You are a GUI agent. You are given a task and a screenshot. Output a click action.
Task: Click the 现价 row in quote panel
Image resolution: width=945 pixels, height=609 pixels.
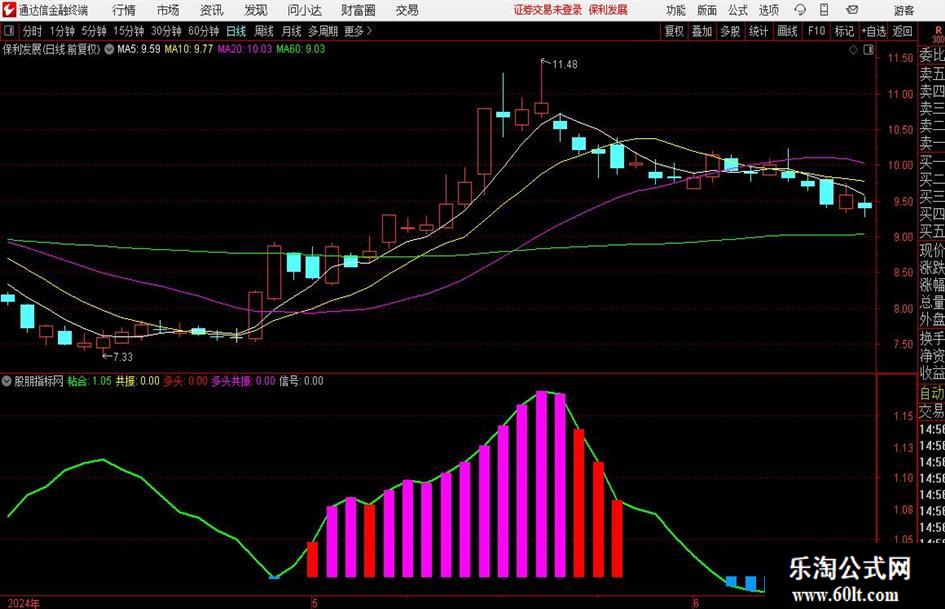(x=931, y=250)
